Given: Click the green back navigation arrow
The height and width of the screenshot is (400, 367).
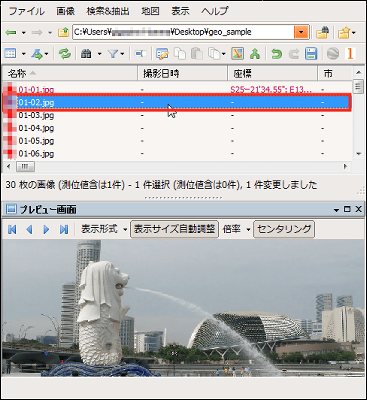Looking at the screenshot, I should pos(11,32).
